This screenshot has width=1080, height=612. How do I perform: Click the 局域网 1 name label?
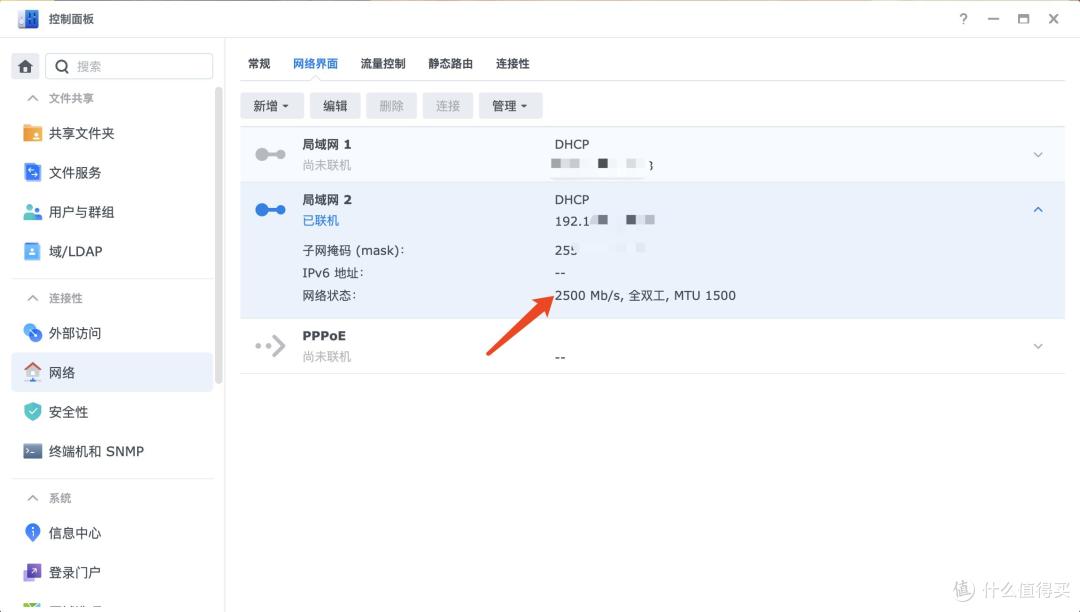tap(326, 145)
